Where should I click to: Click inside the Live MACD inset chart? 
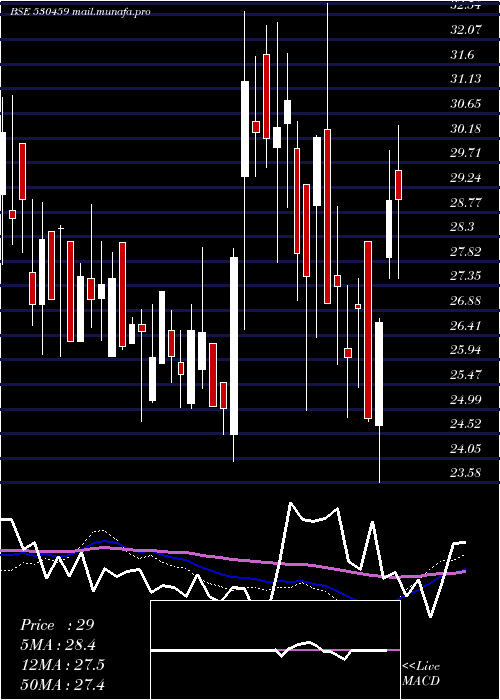pyautogui.click(x=275, y=650)
